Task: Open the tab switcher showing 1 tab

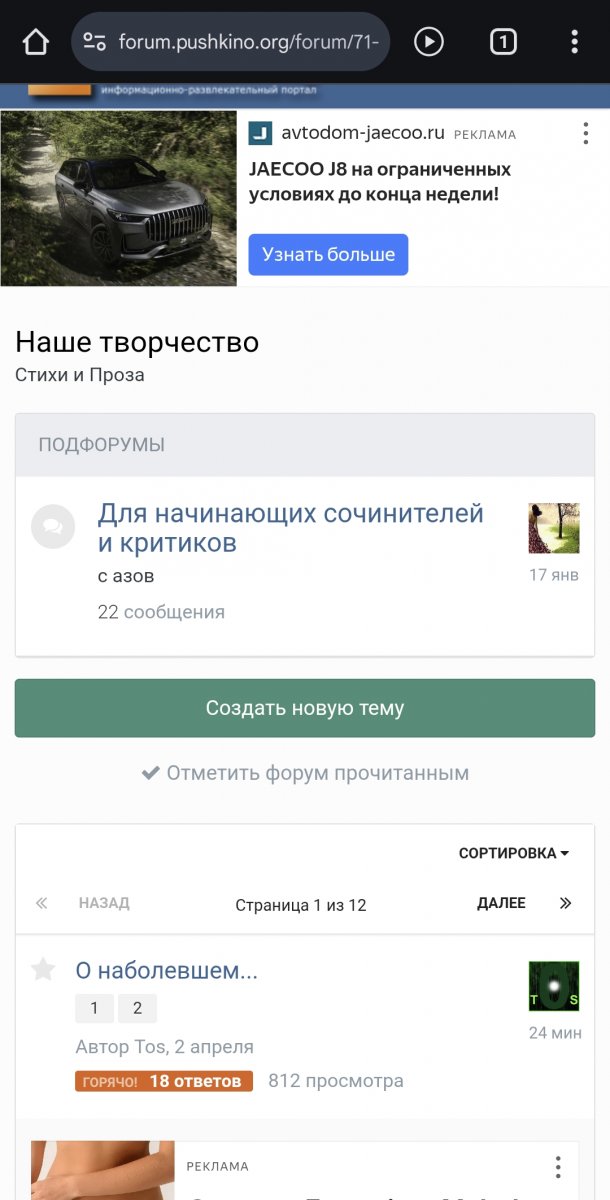Action: [x=503, y=42]
